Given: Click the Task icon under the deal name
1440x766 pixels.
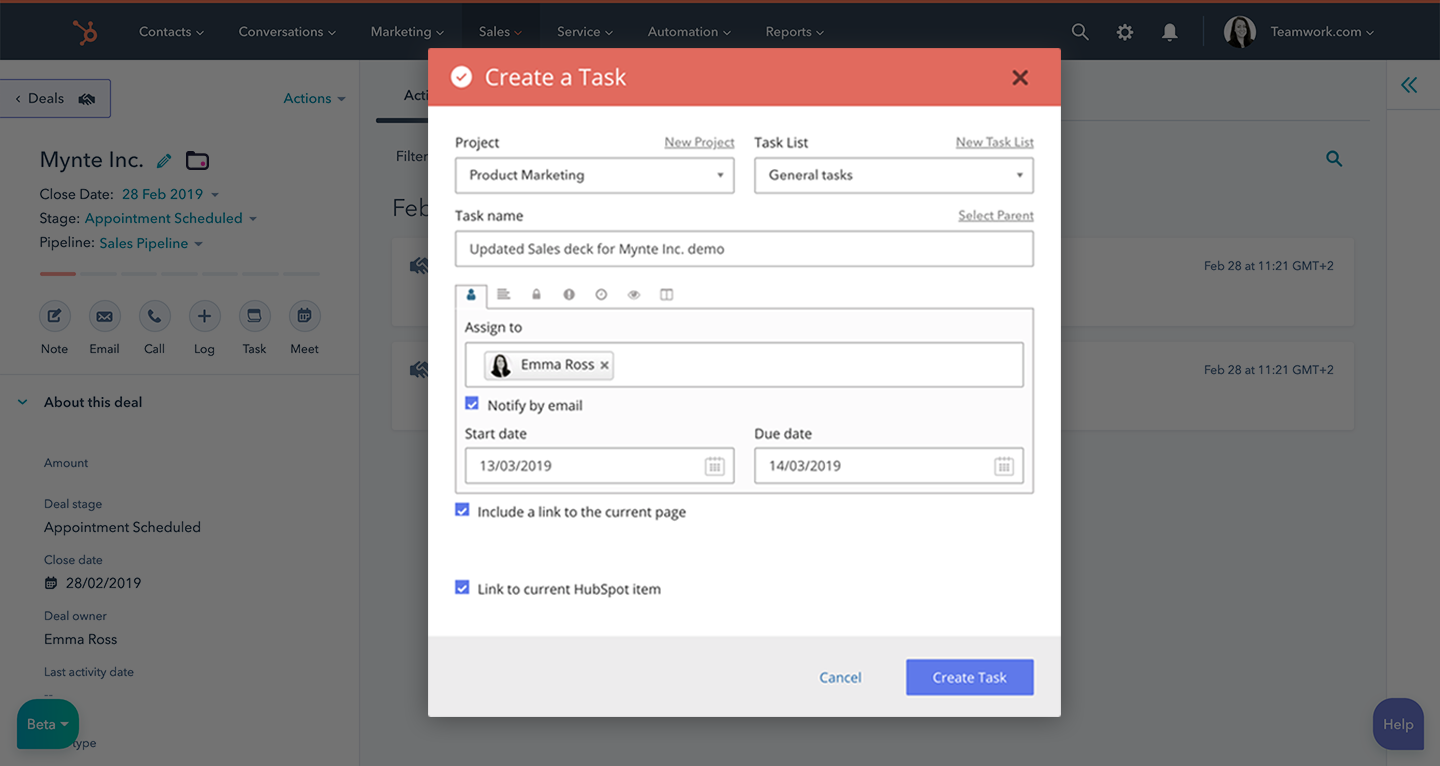Looking at the screenshot, I should coord(254,317).
